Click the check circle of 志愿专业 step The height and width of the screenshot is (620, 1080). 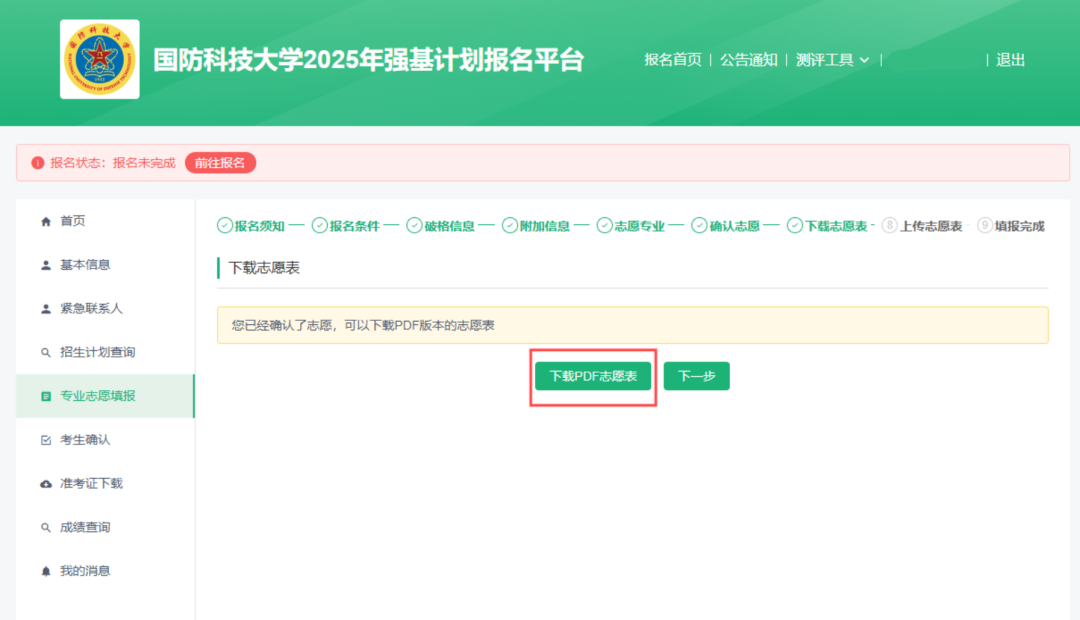click(x=604, y=226)
